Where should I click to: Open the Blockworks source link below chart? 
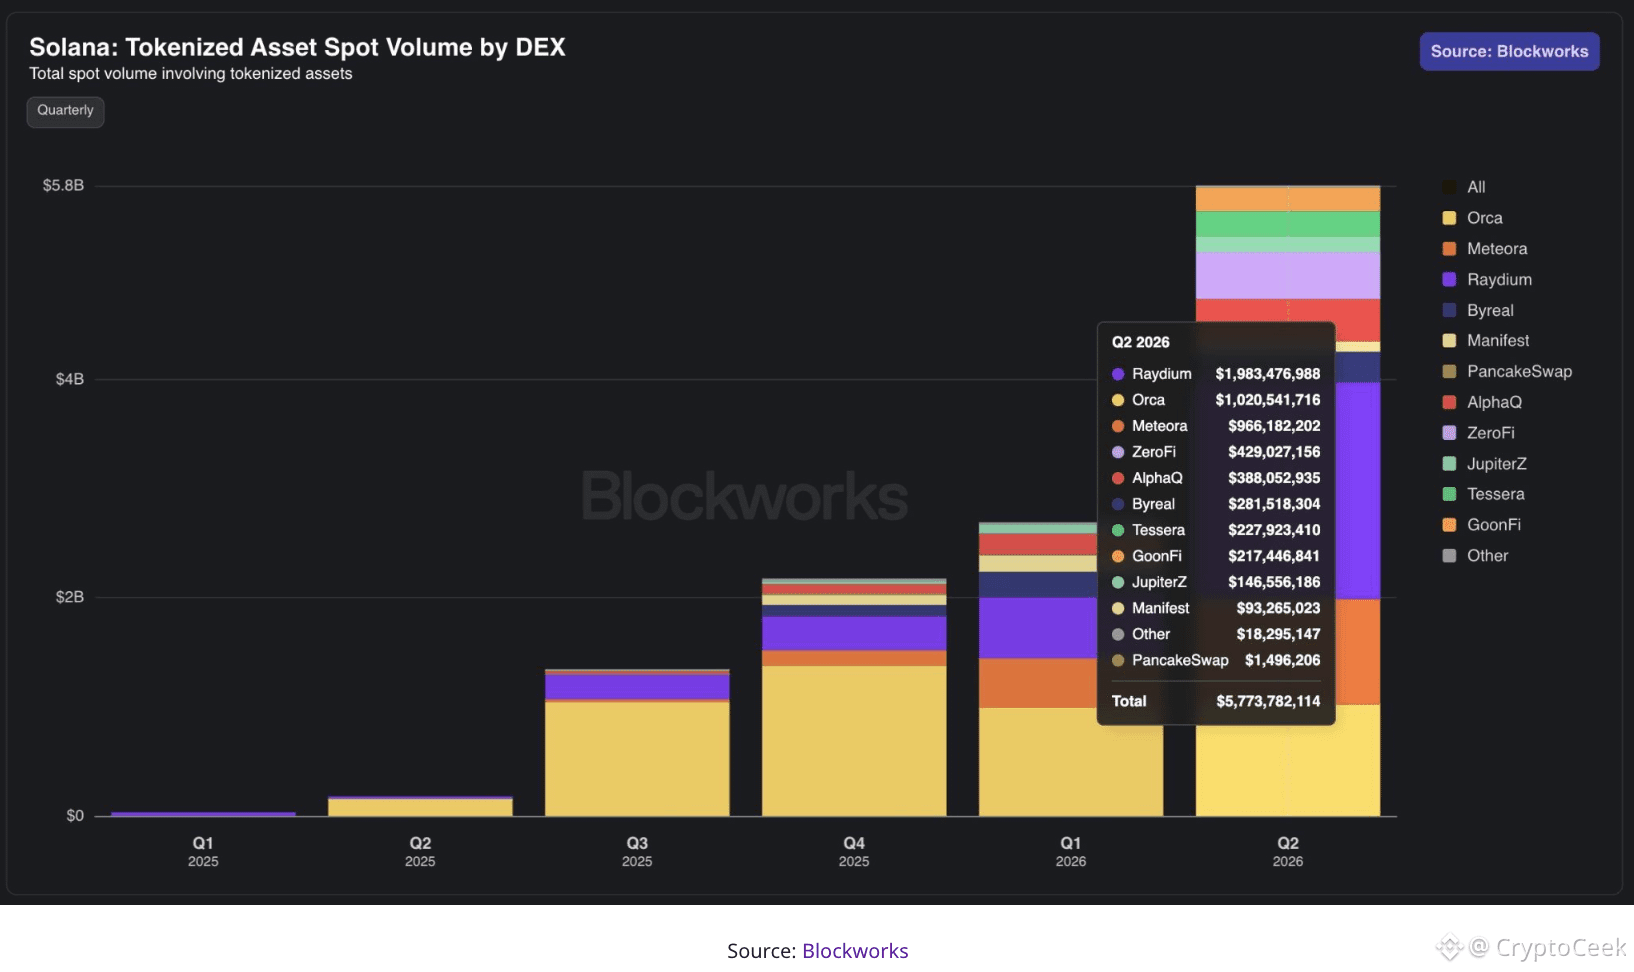tap(855, 950)
